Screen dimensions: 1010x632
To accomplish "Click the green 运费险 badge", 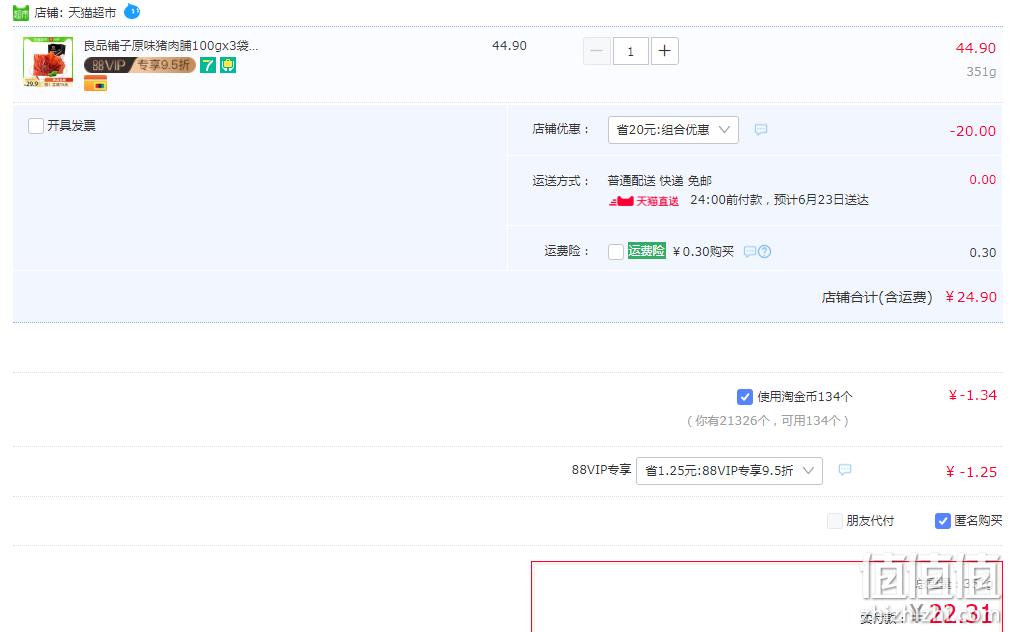I will (x=647, y=251).
